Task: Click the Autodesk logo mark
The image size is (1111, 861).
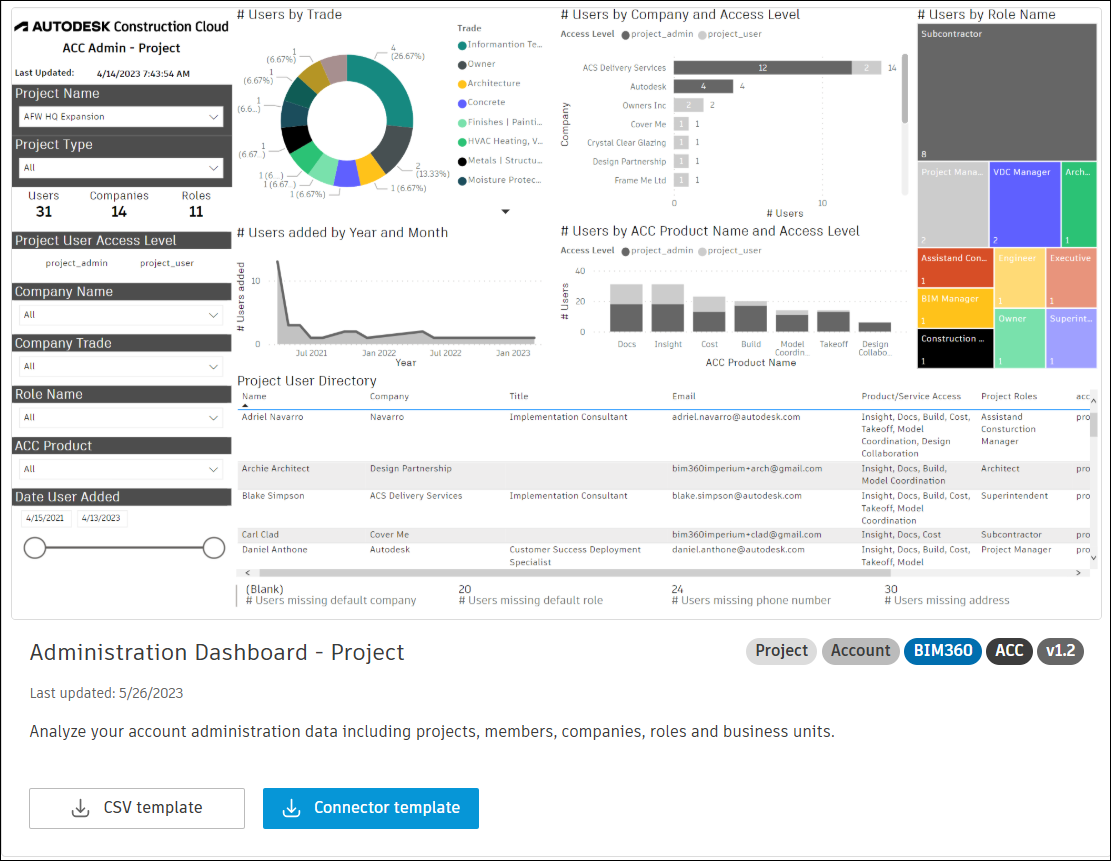Action: pos(21,27)
